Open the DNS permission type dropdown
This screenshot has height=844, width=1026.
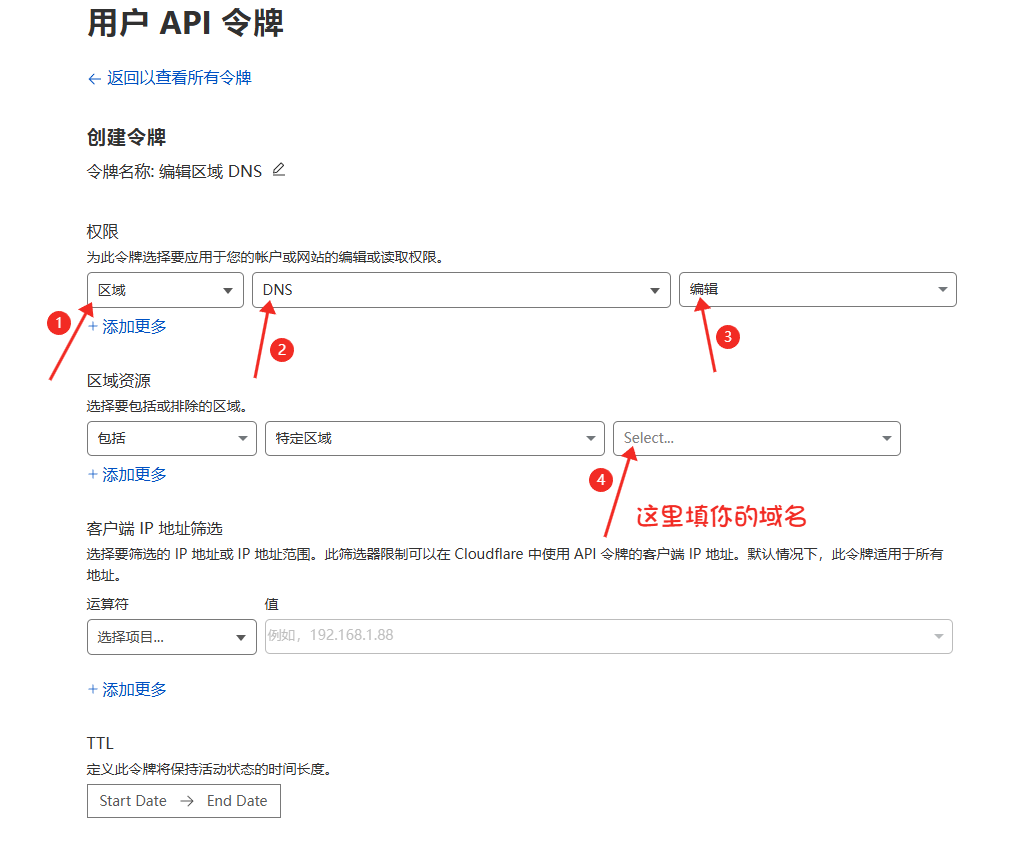click(460, 290)
